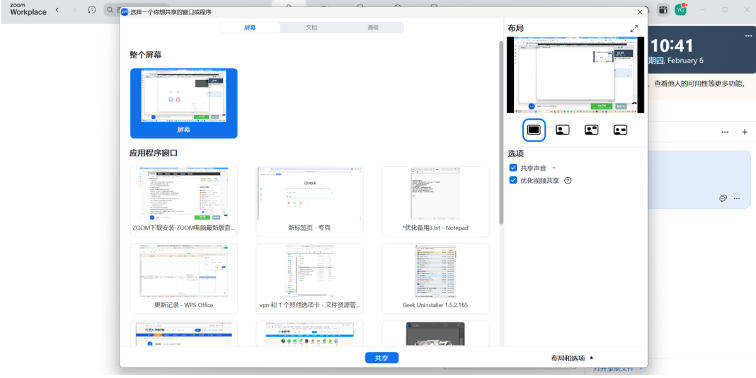
Task: Select the 新标签页 browser window thumbnail
Action: (x=310, y=201)
